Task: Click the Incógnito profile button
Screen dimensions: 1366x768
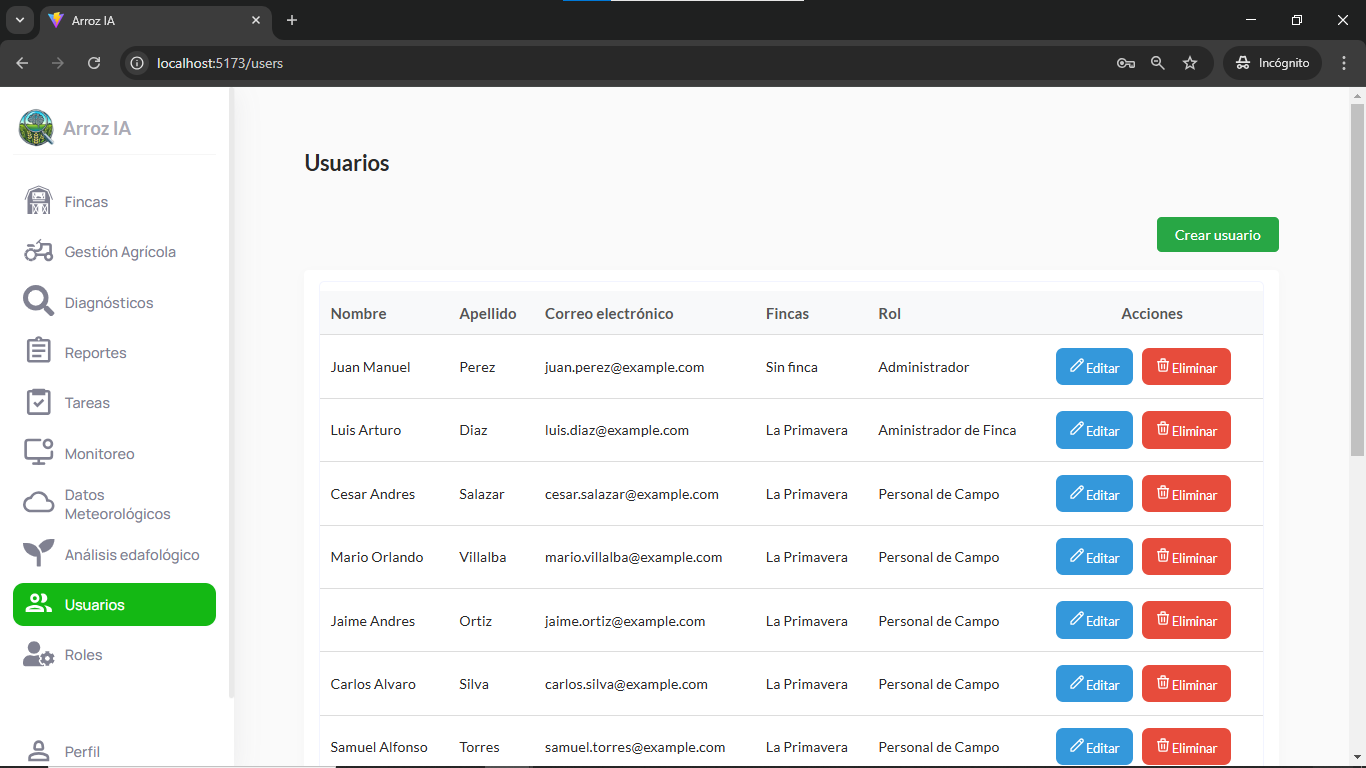Action: 1272,63
